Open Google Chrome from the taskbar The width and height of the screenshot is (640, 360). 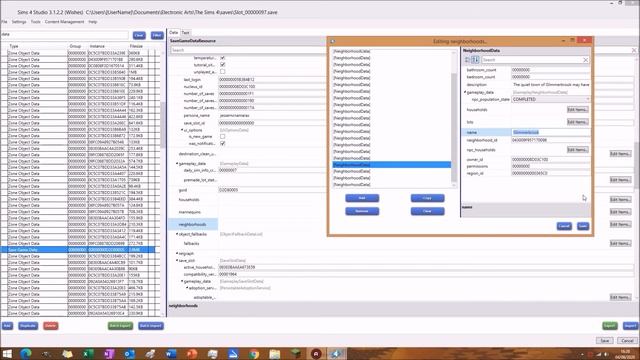(254, 353)
